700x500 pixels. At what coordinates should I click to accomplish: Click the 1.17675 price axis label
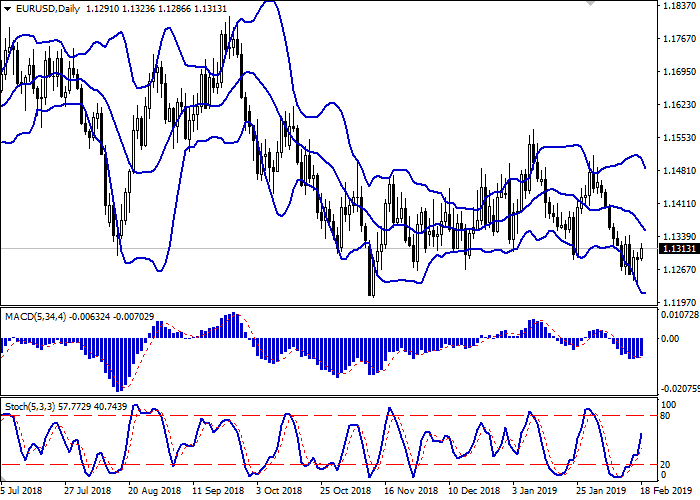coord(679,40)
